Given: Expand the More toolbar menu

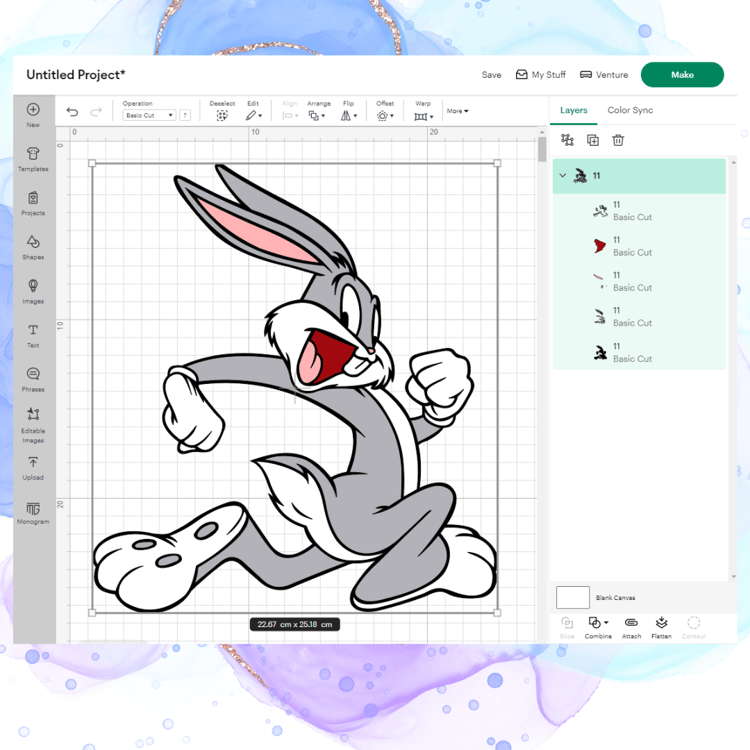Looking at the screenshot, I should pos(457,111).
